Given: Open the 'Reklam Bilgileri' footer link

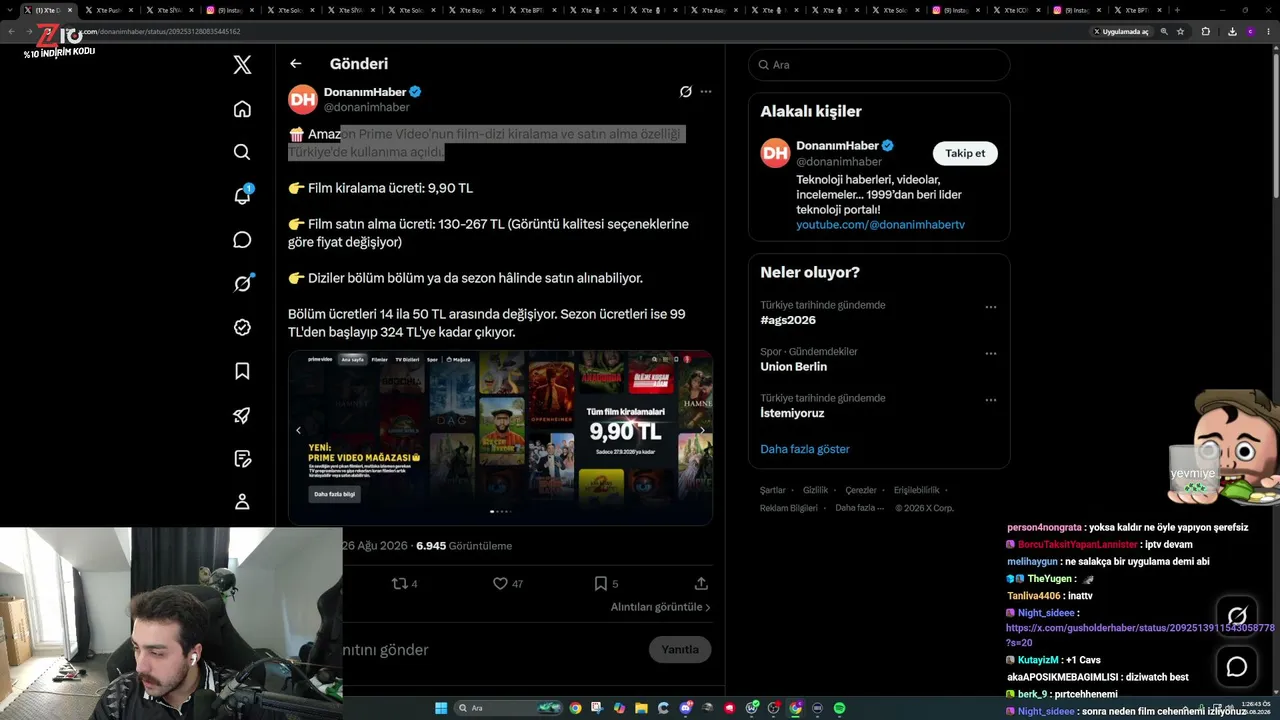Looking at the screenshot, I should coord(789,508).
